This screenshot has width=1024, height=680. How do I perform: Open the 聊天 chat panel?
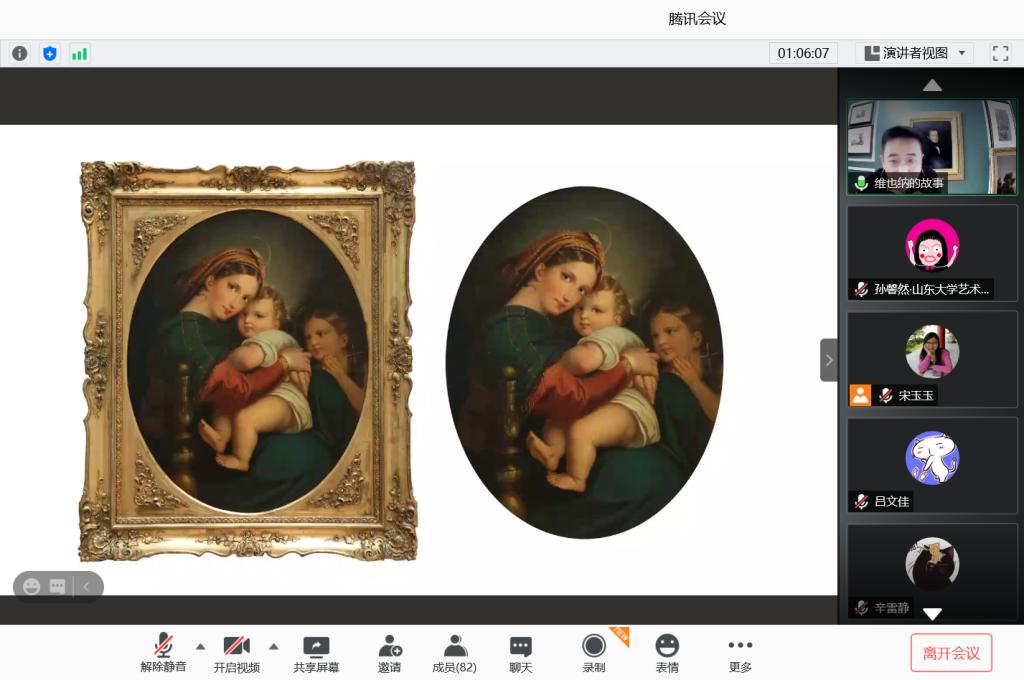pos(520,653)
